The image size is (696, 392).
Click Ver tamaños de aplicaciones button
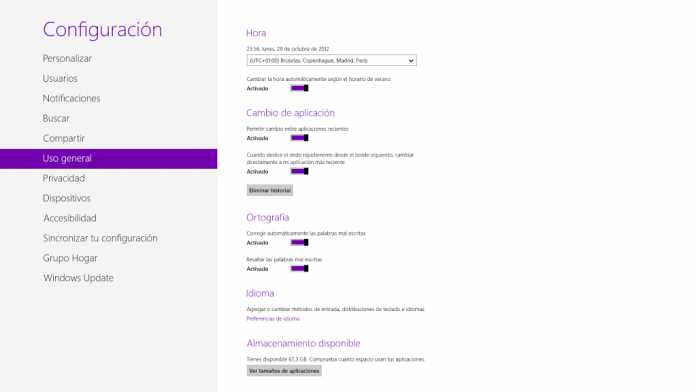click(284, 371)
